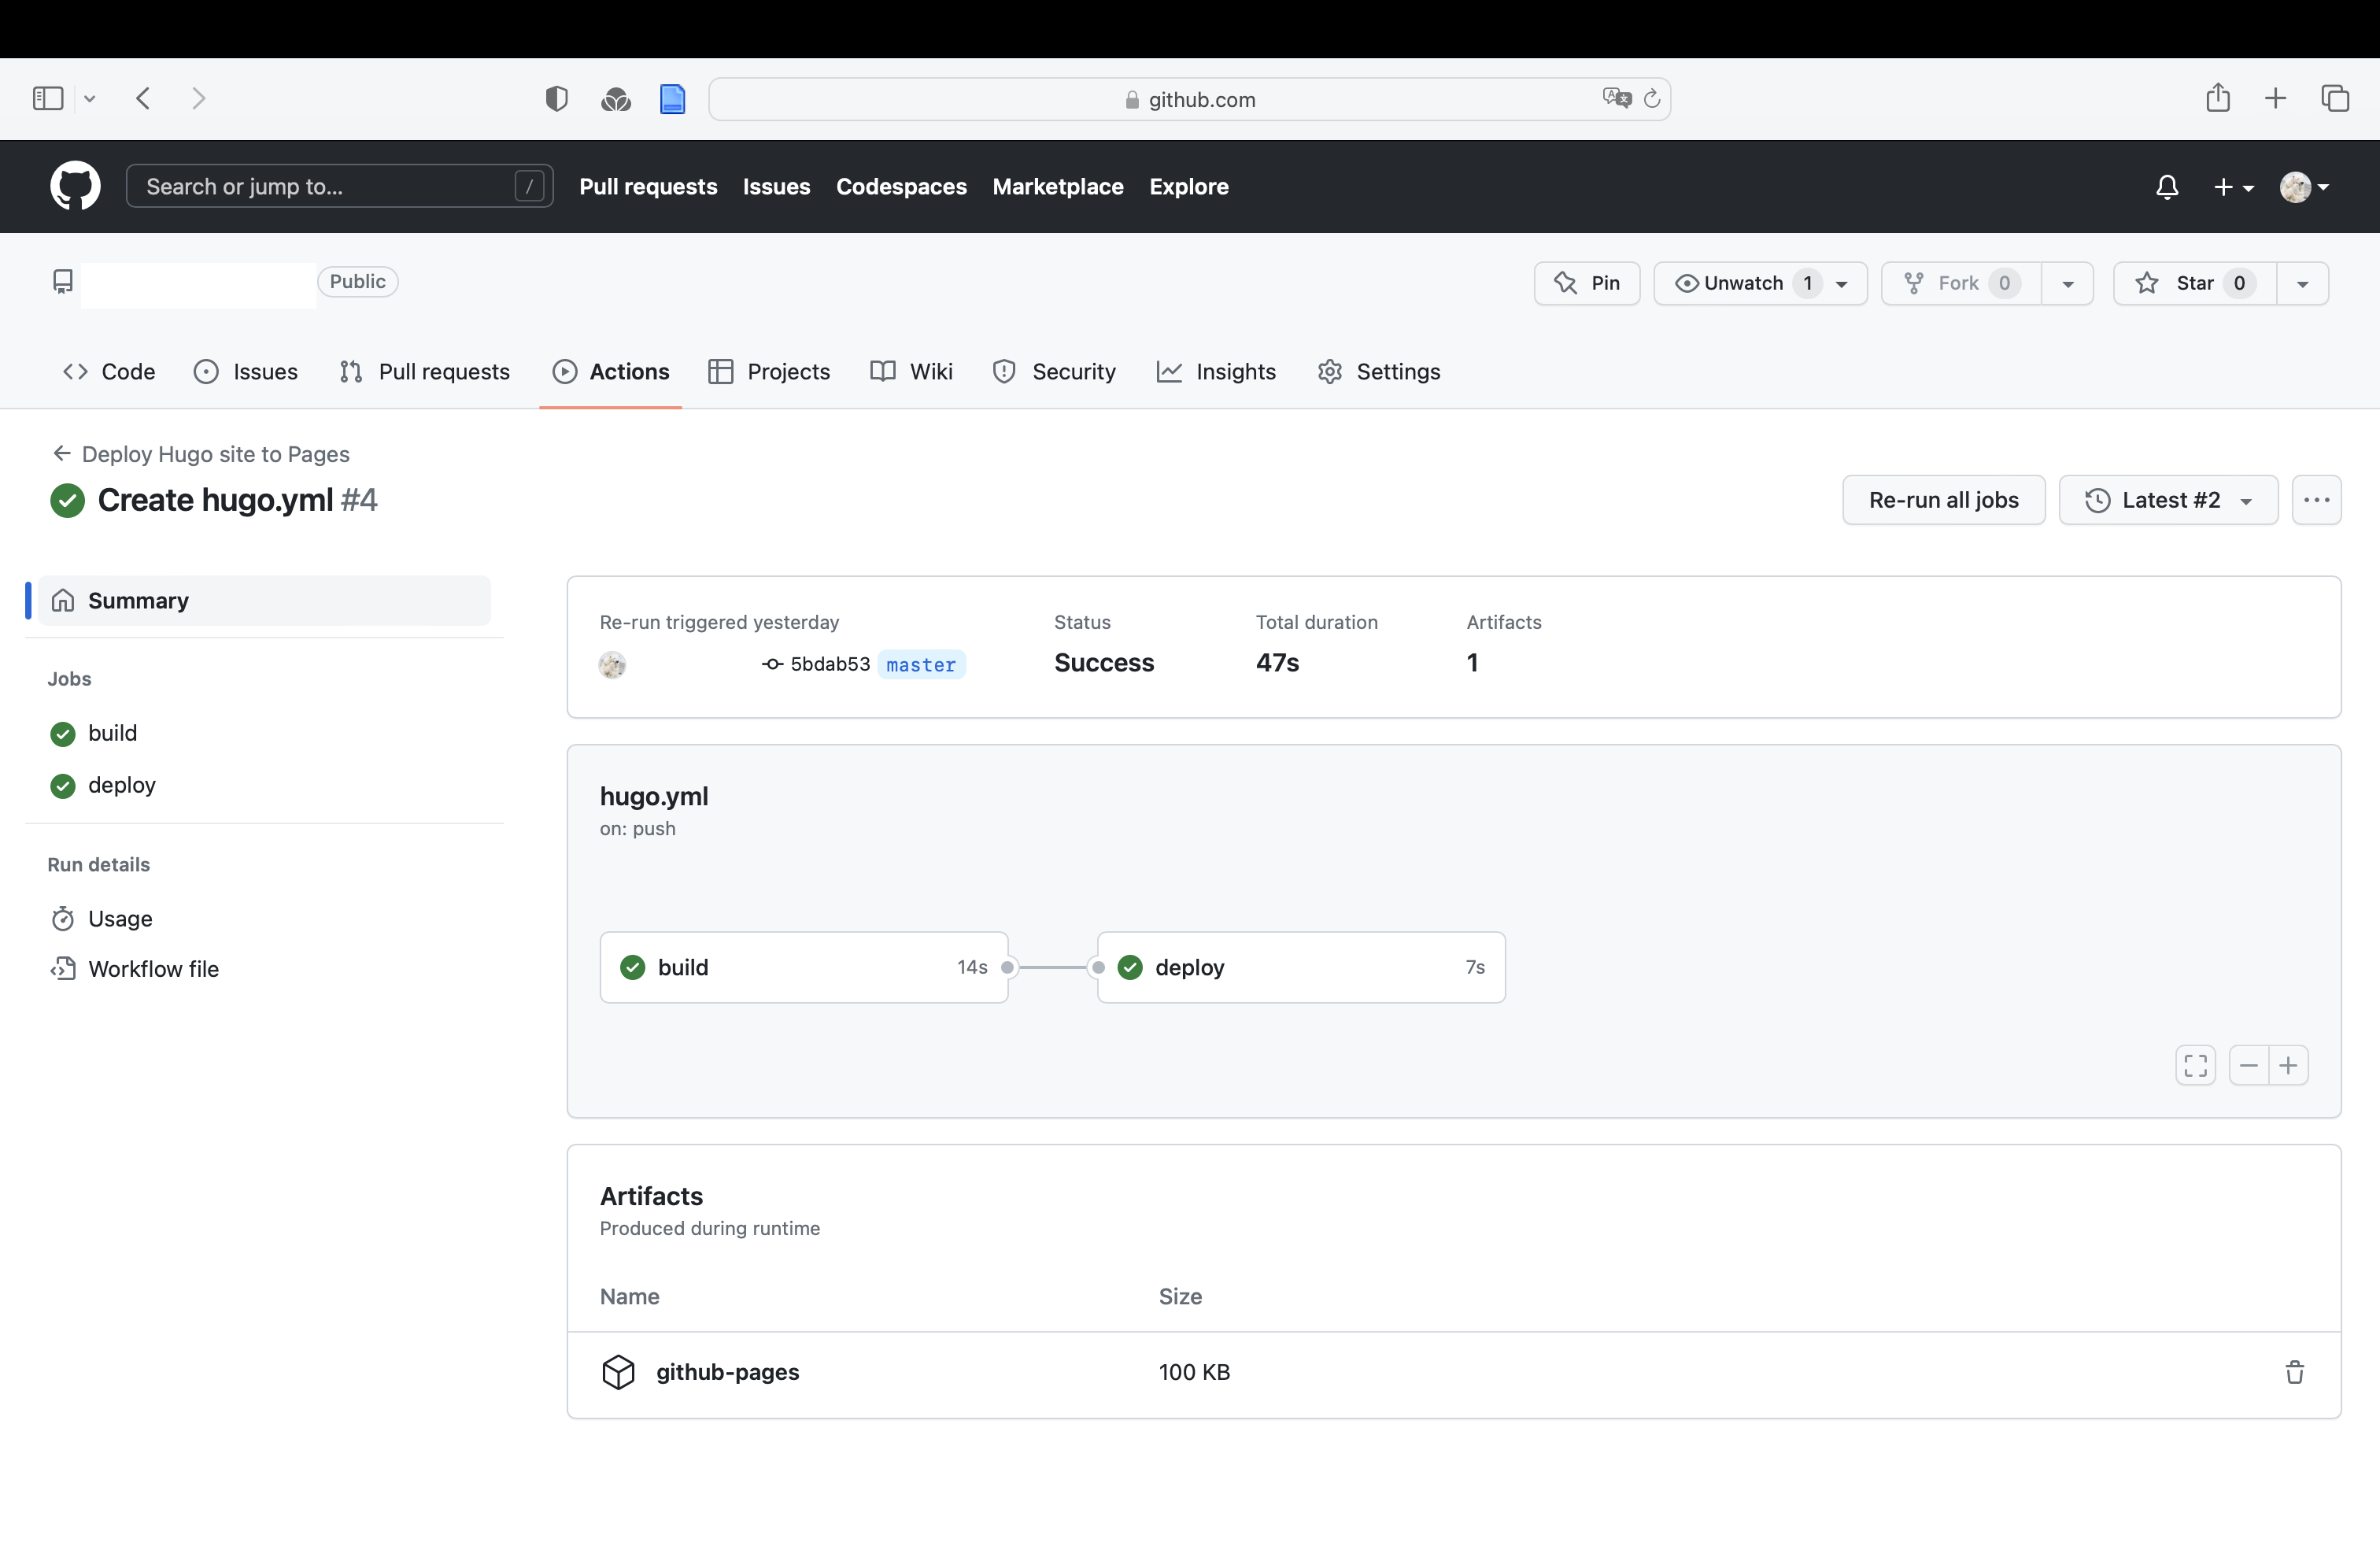Open a new Safari tab with plus icon
Screen dimensions: 2380x1546
[2275, 98]
